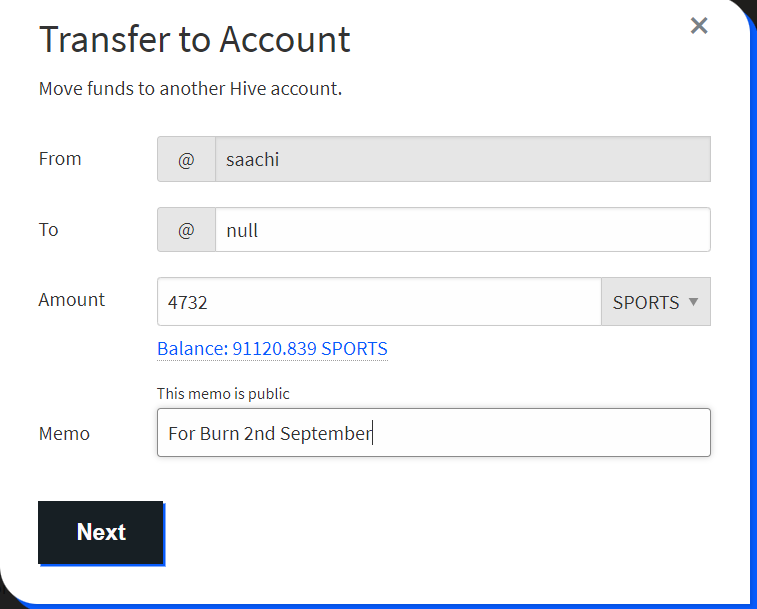
Task: Click the To label
Action: [48, 230]
